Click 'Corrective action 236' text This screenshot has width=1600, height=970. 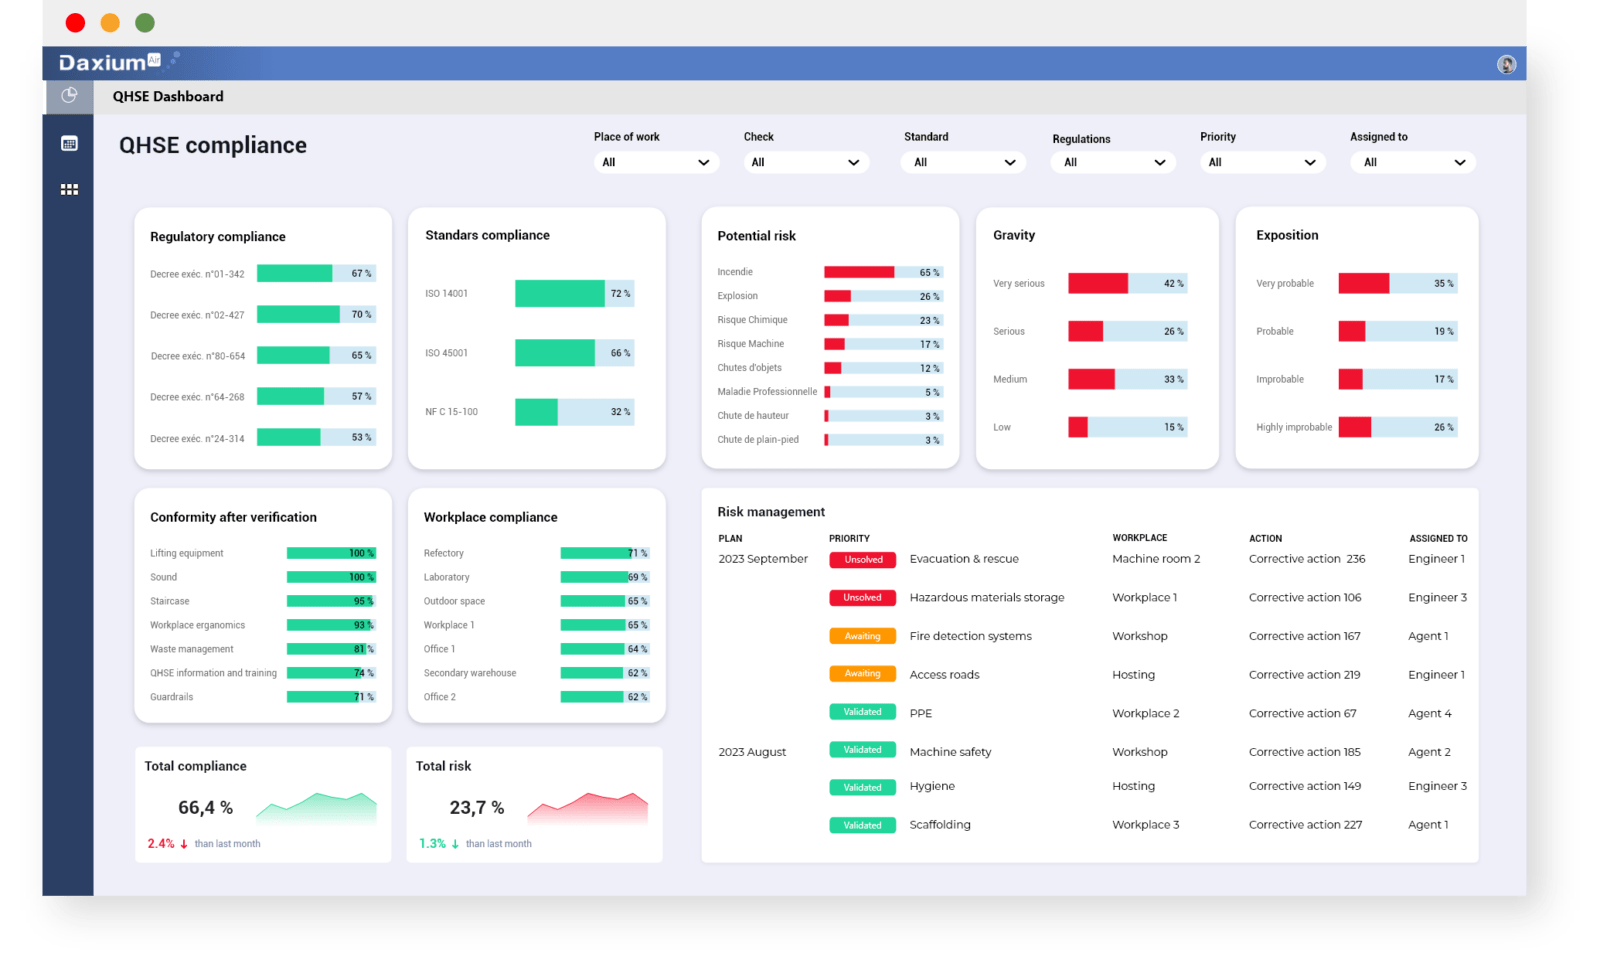[1307, 559]
